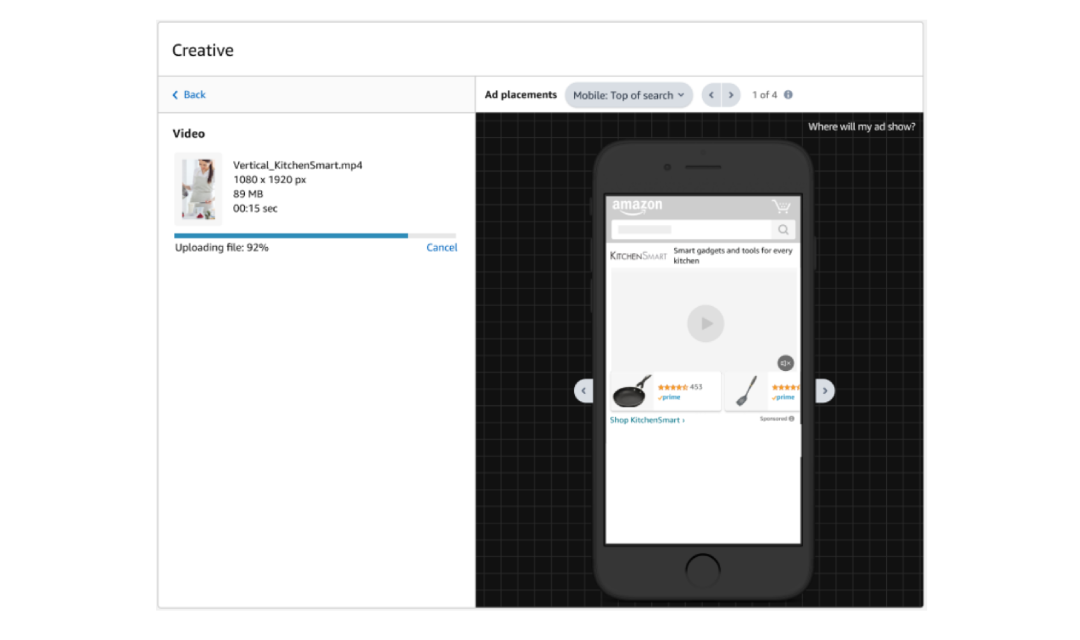
Task: Click the Video section heading
Action: tap(189, 134)
